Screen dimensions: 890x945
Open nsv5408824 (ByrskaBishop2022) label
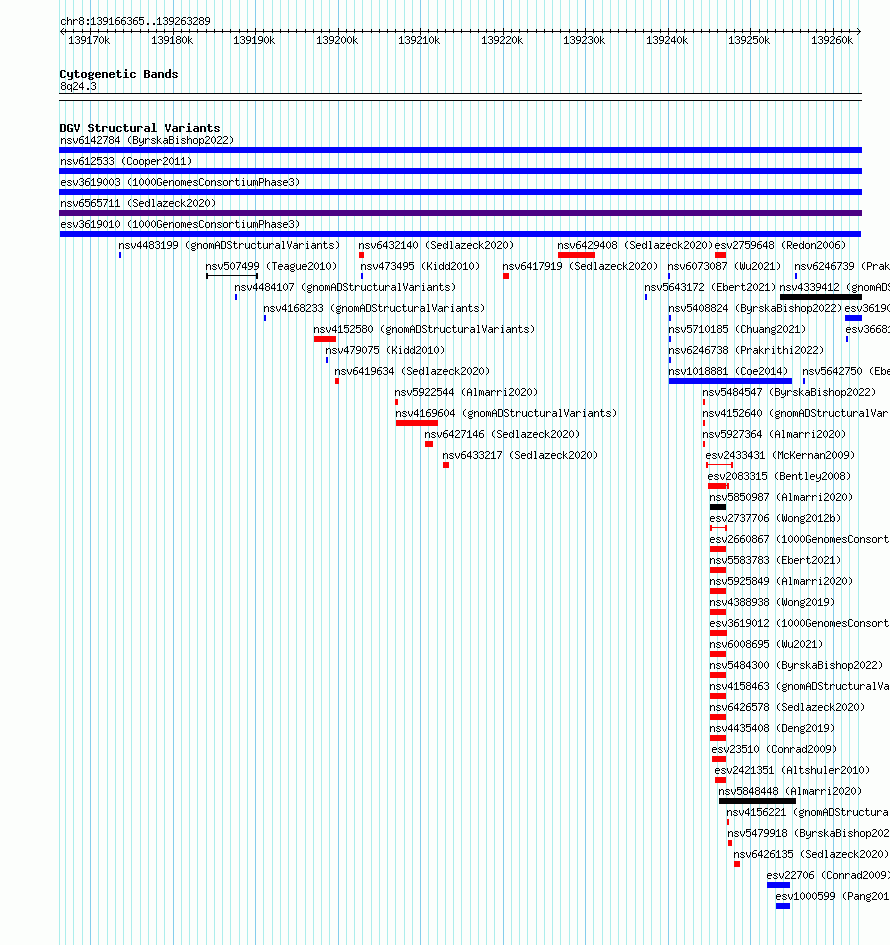point(755,309)
